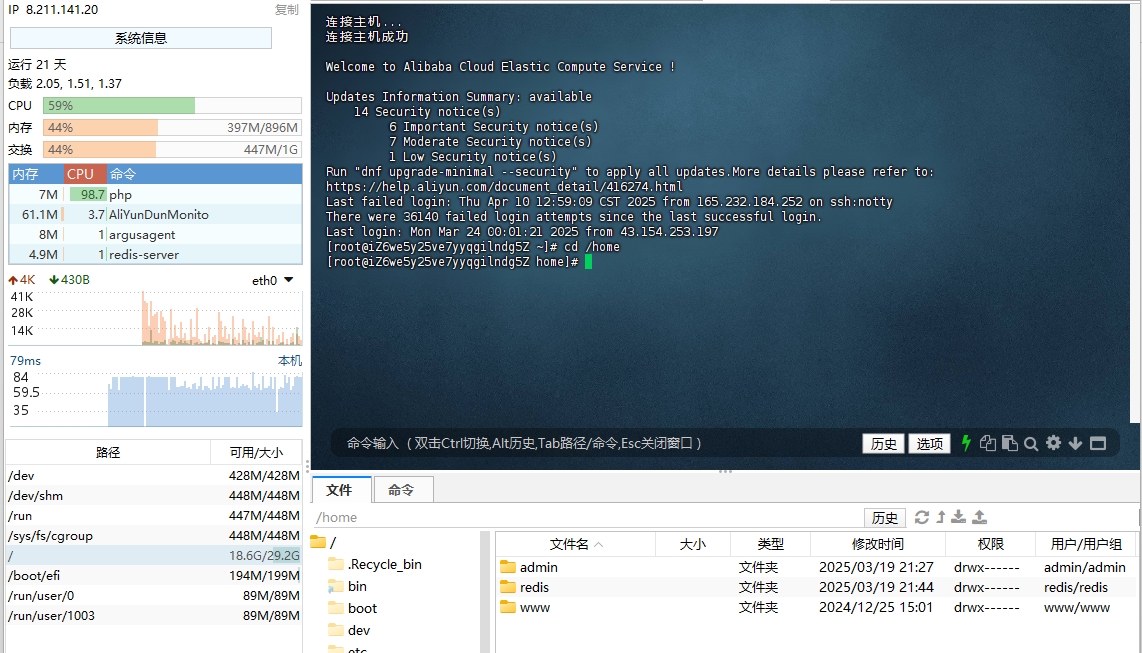Sort files by the 文件名 column header
The image size is (1142, 653).
[x=569, y=544]
